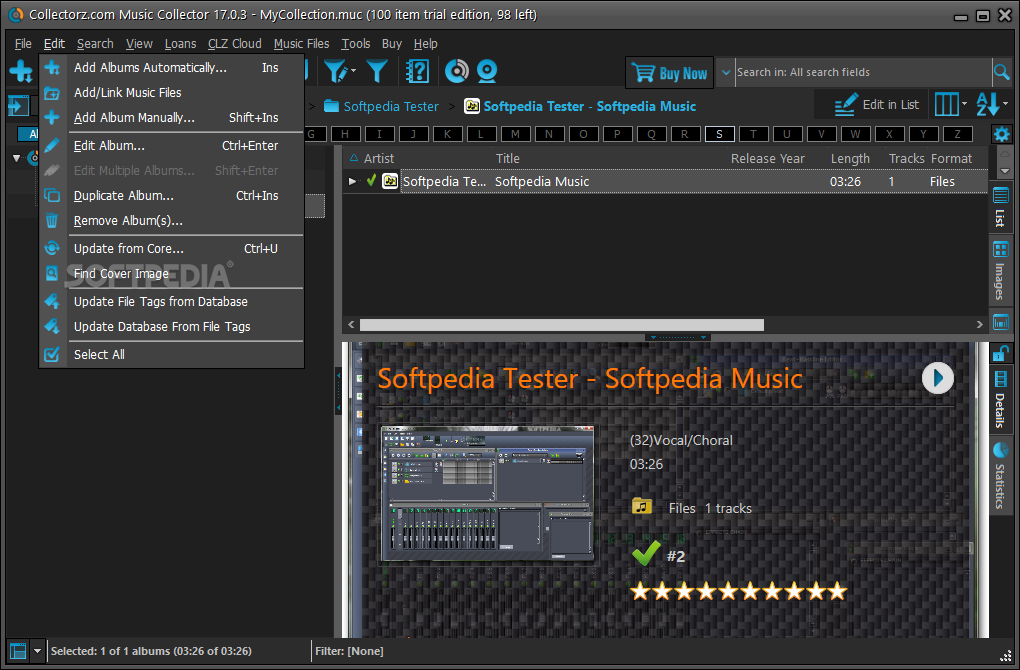Choose Duplicate Album menu entry

pyautogui.click(x=172, y=196)
